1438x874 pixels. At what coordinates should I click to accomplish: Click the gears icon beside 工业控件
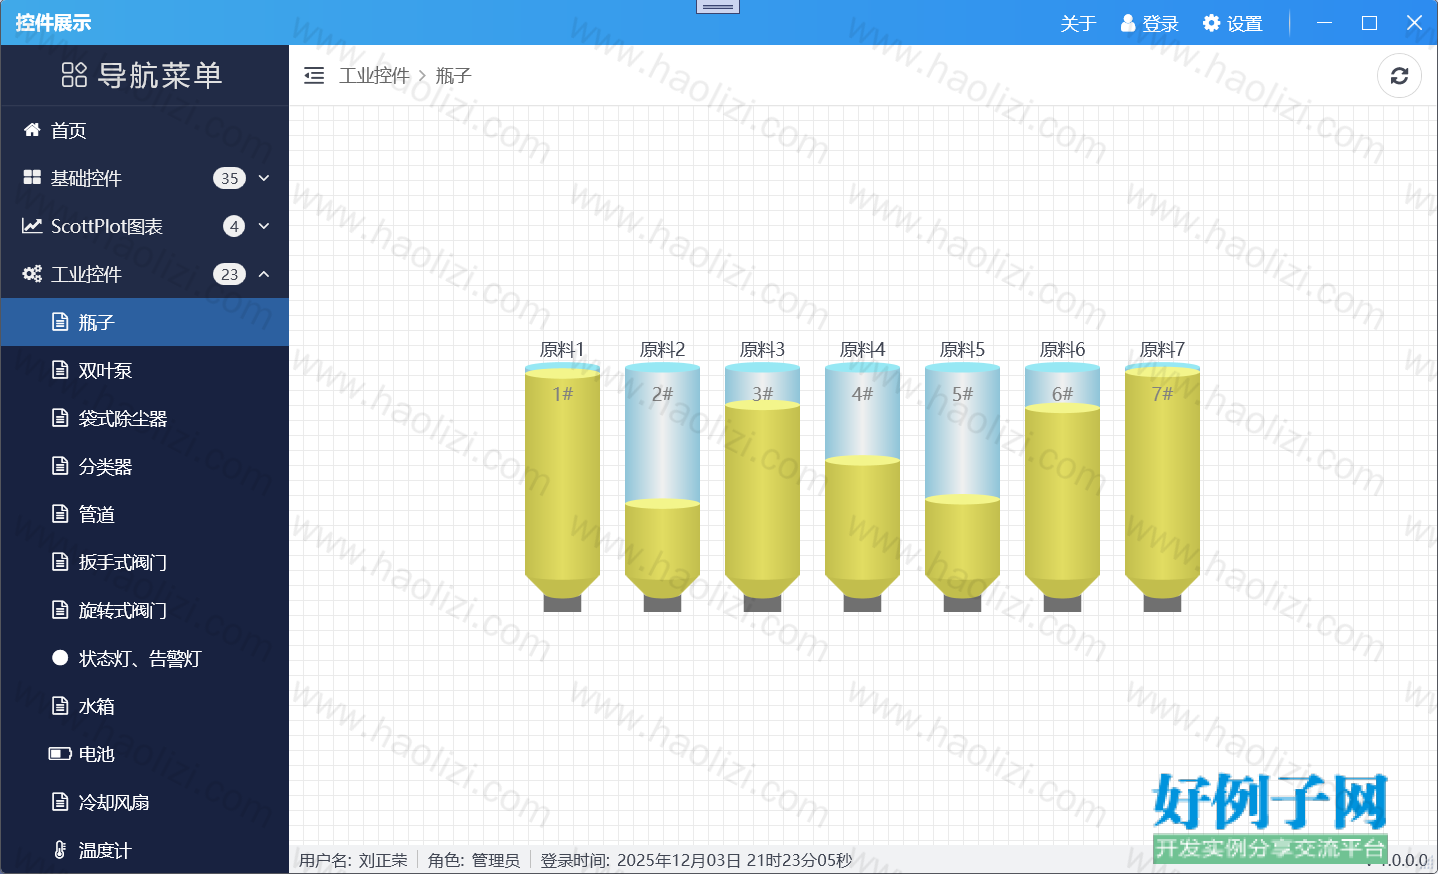click(32, 274)
